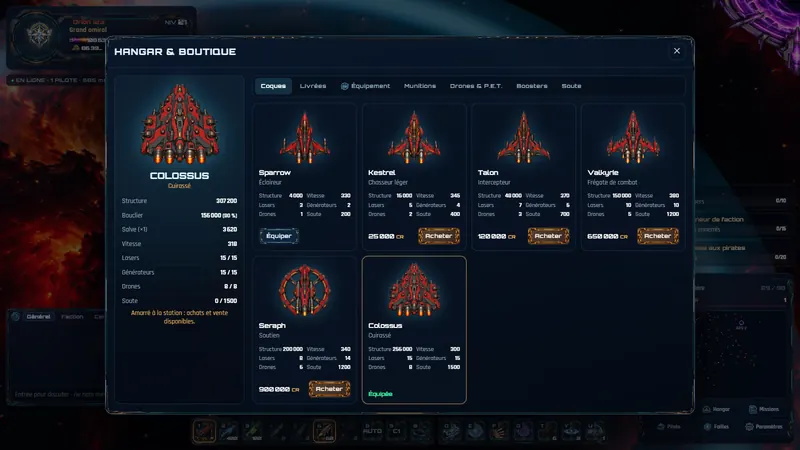Image resolution: width=800 pixels, height=450 pixels.
Task: Click the "25 000 CR" Kestrel price
Action: coord(386,237)
